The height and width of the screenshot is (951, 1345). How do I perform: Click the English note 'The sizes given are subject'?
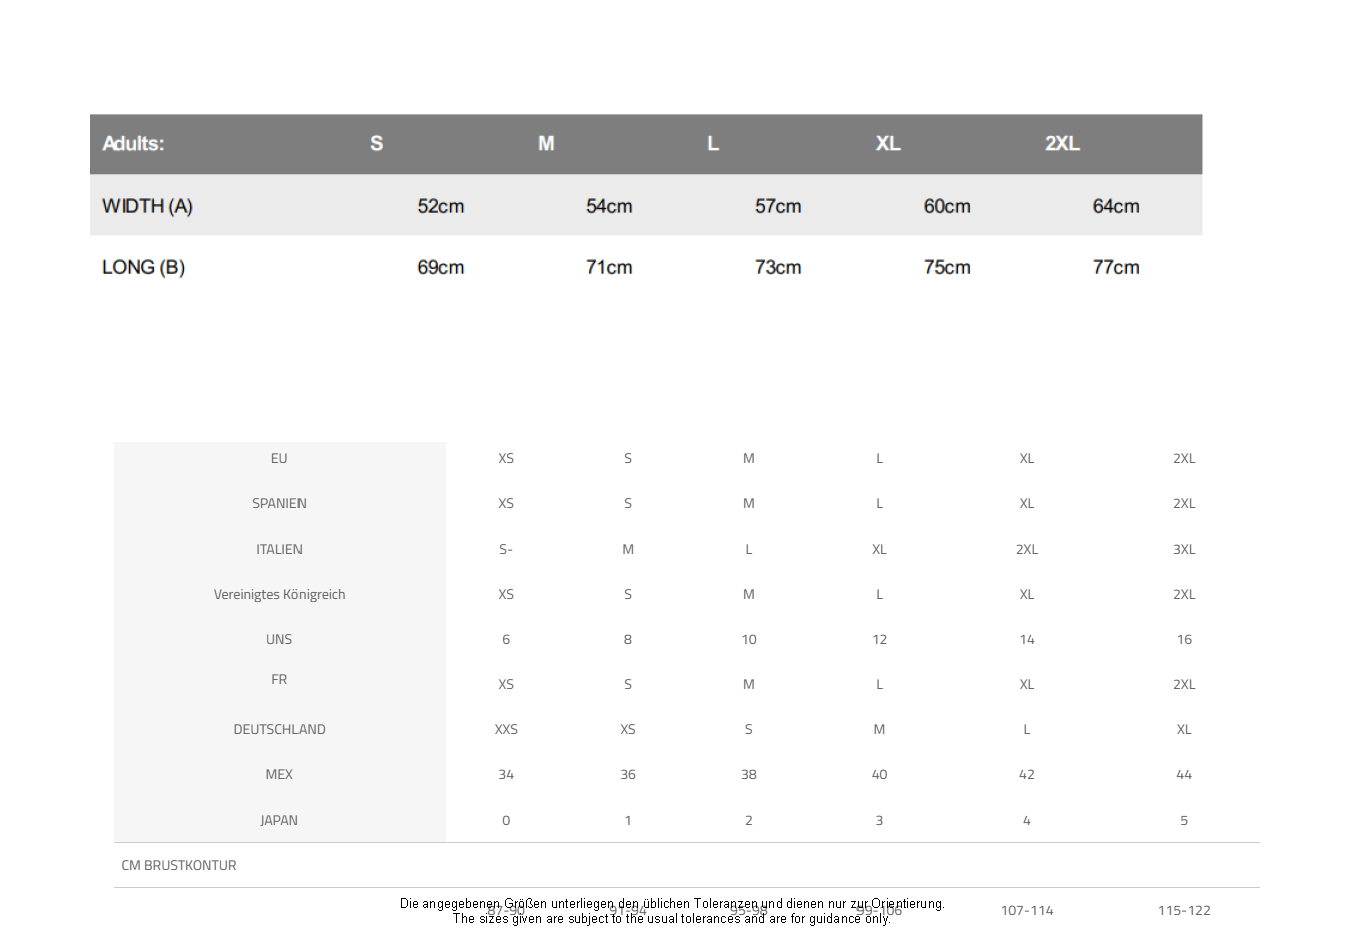(x=671, y=918)
